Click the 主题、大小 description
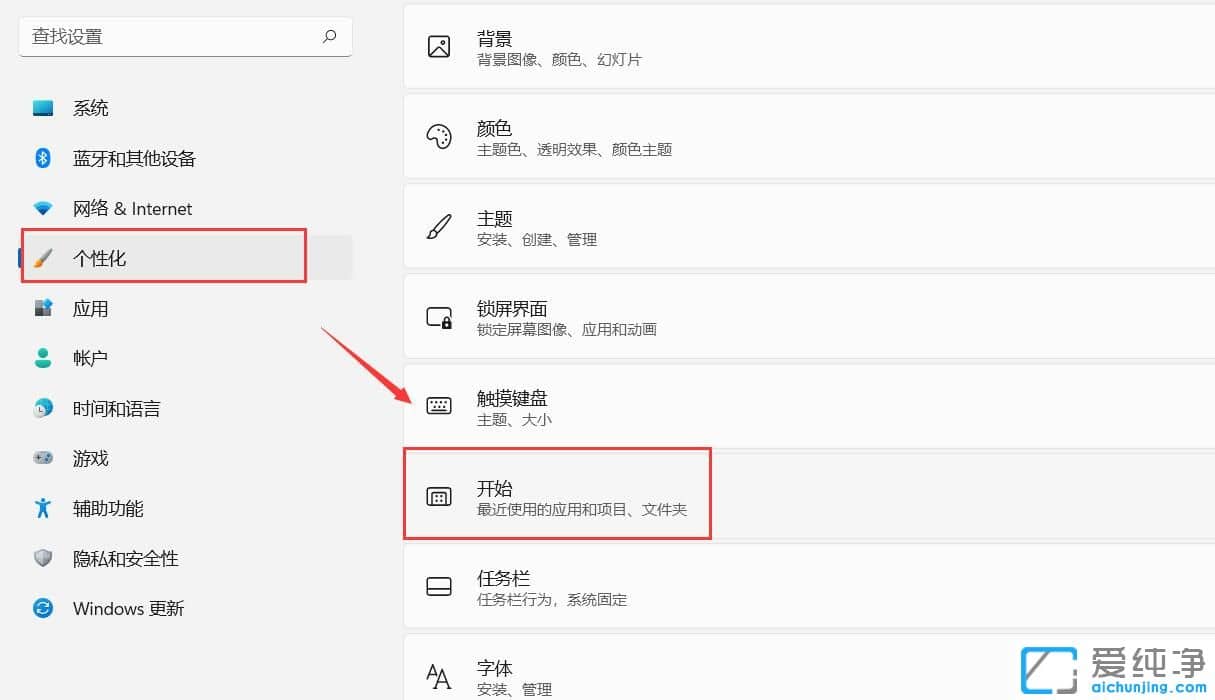 point(514,420)
